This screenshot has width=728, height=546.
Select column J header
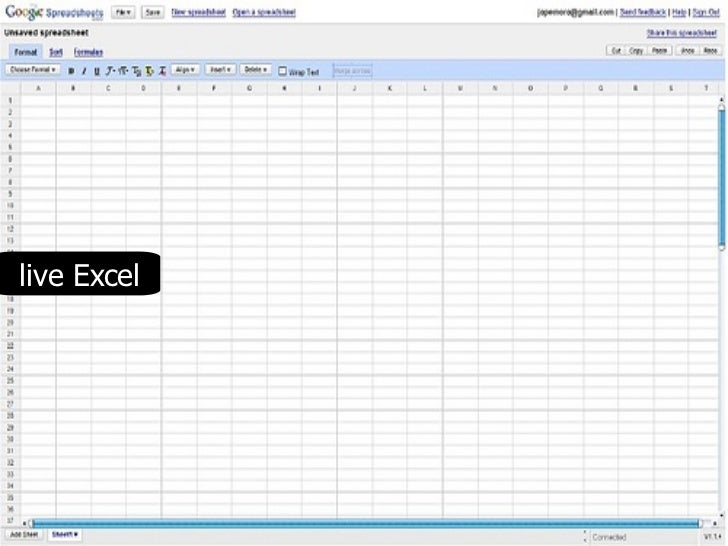[x=355, y=88]
